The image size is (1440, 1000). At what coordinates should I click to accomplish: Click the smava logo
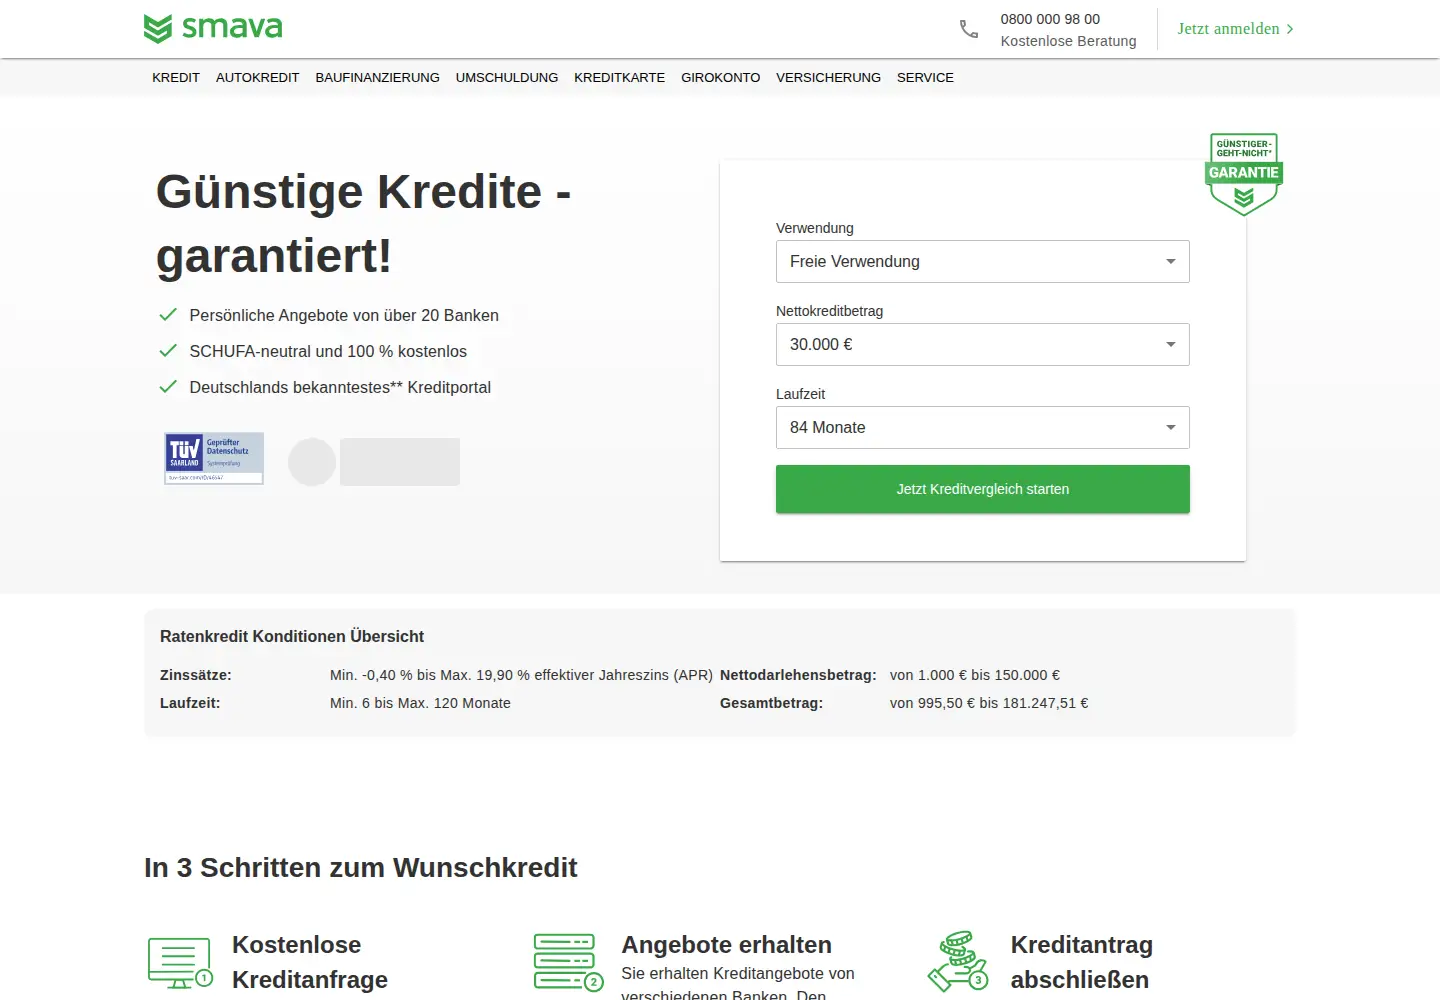point(213,28)
